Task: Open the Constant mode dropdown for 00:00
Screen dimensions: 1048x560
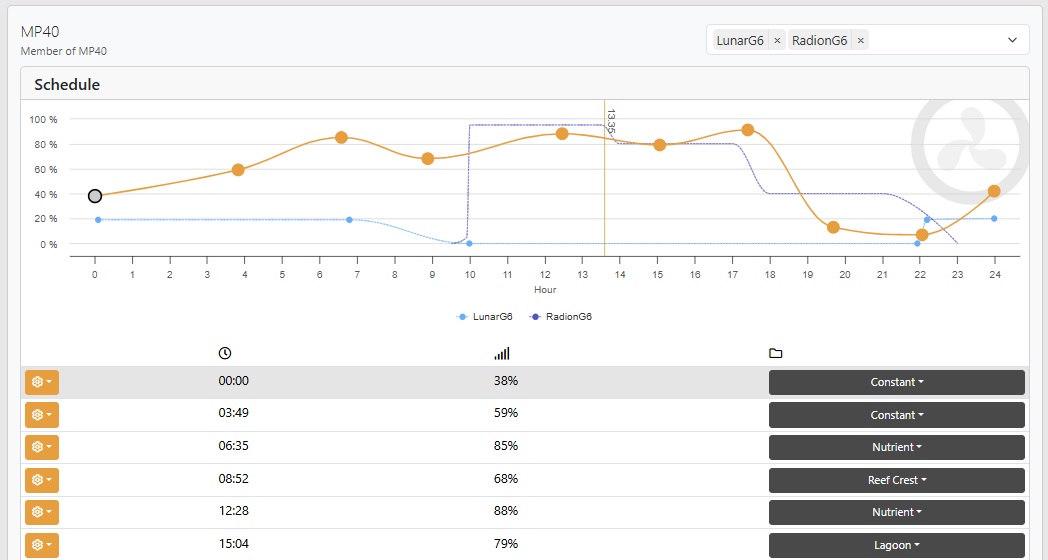Action: point(896,382)
